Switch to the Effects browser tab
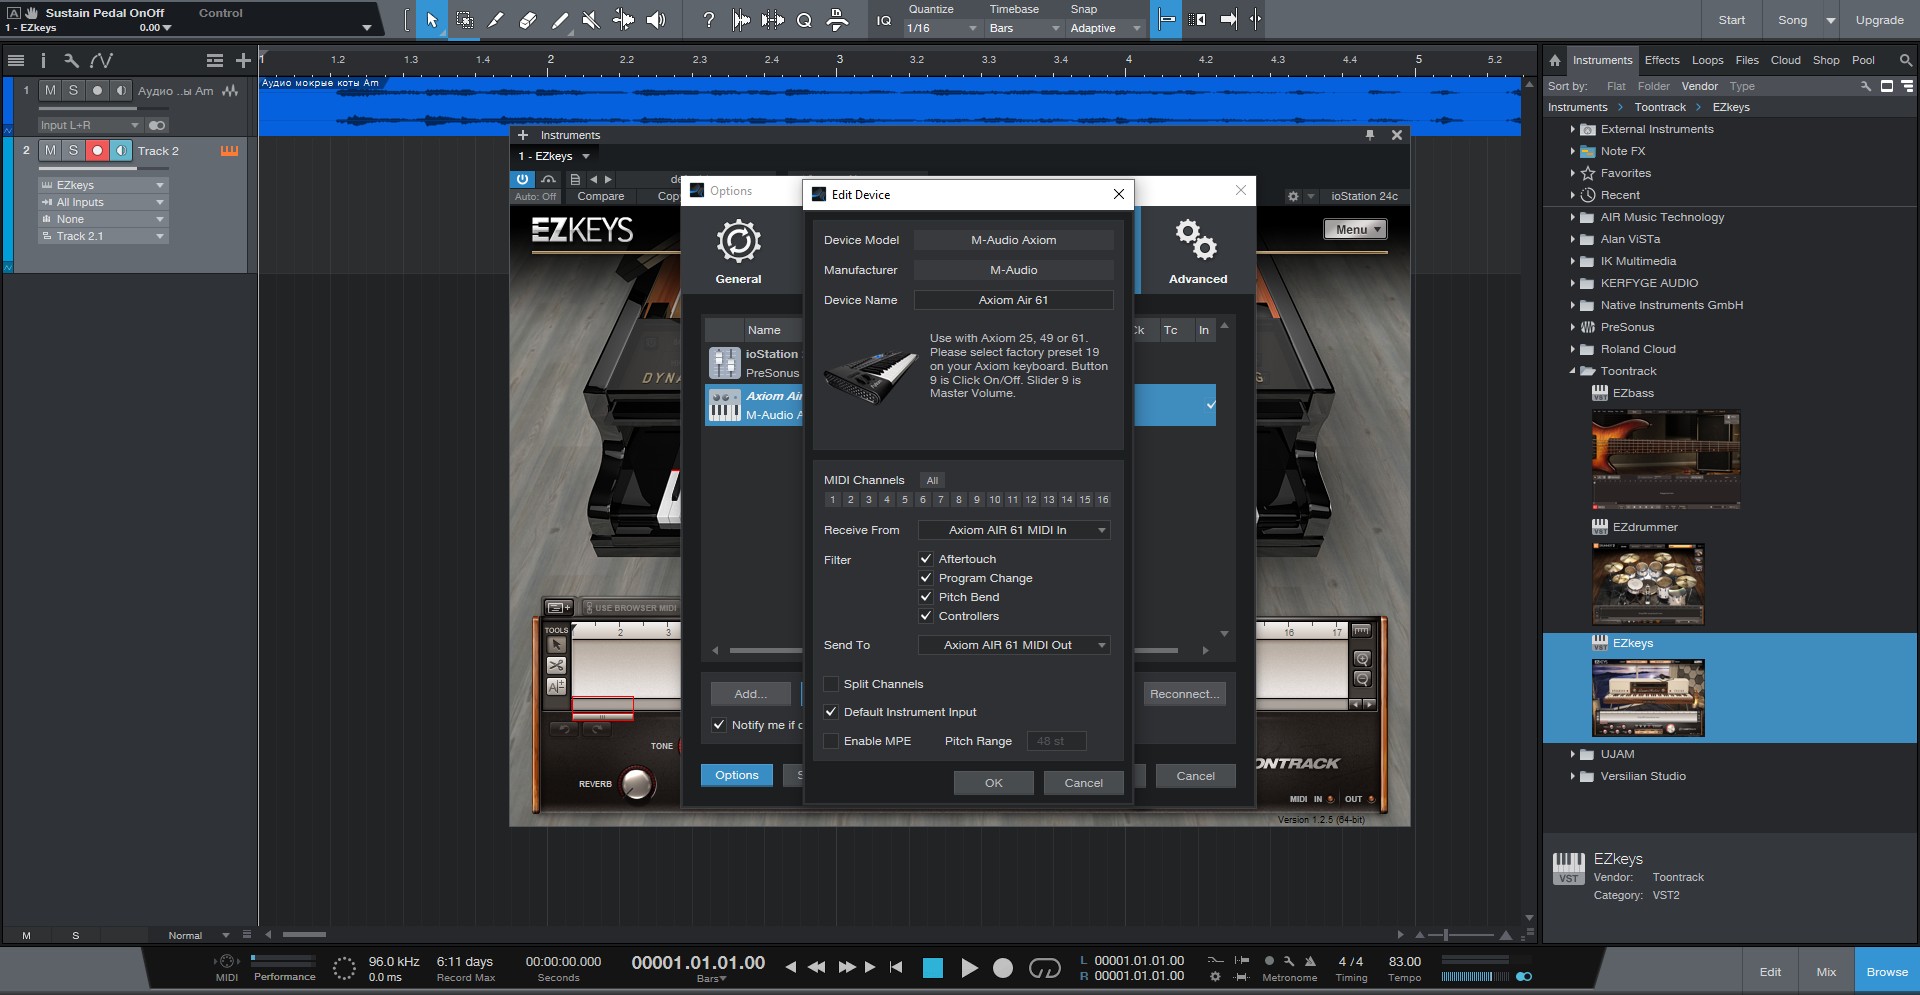 [1662, 60]
